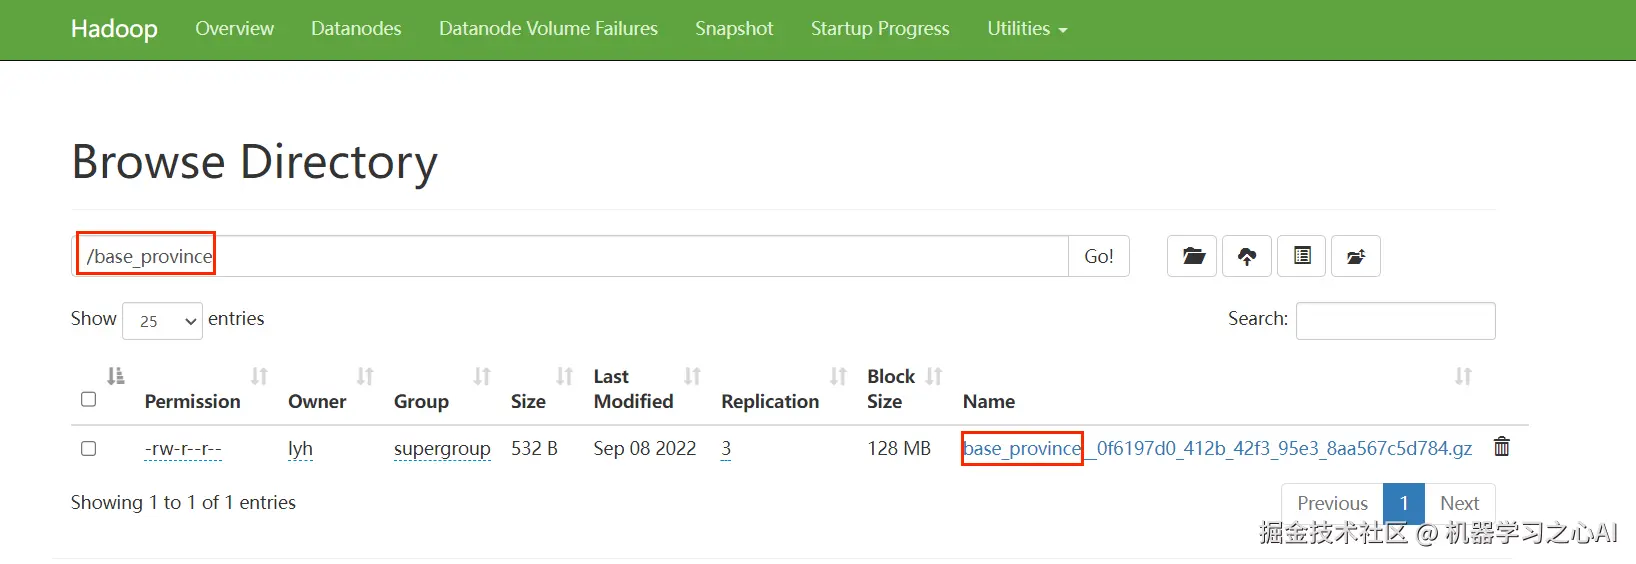Click the upload files icon
Viewport: 1636px width, 564px height.
[x=1246, y=256]
